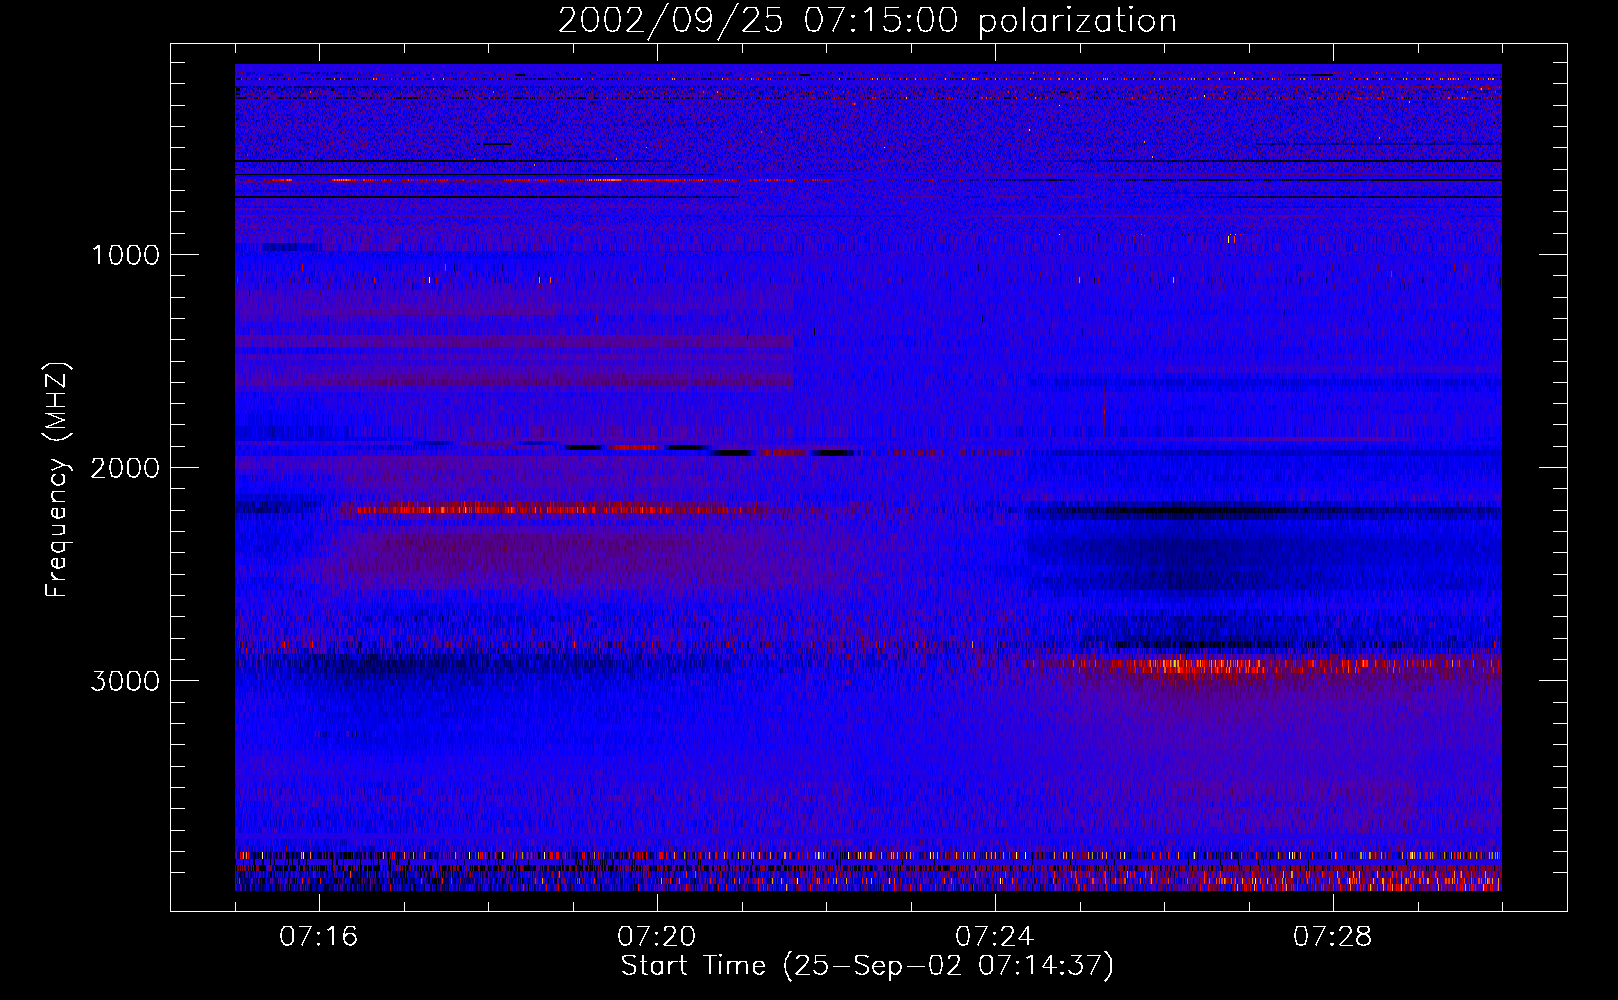Click the 1000 frequency tick label
Screen dimensions: 1618x1000
click(126, 255)
